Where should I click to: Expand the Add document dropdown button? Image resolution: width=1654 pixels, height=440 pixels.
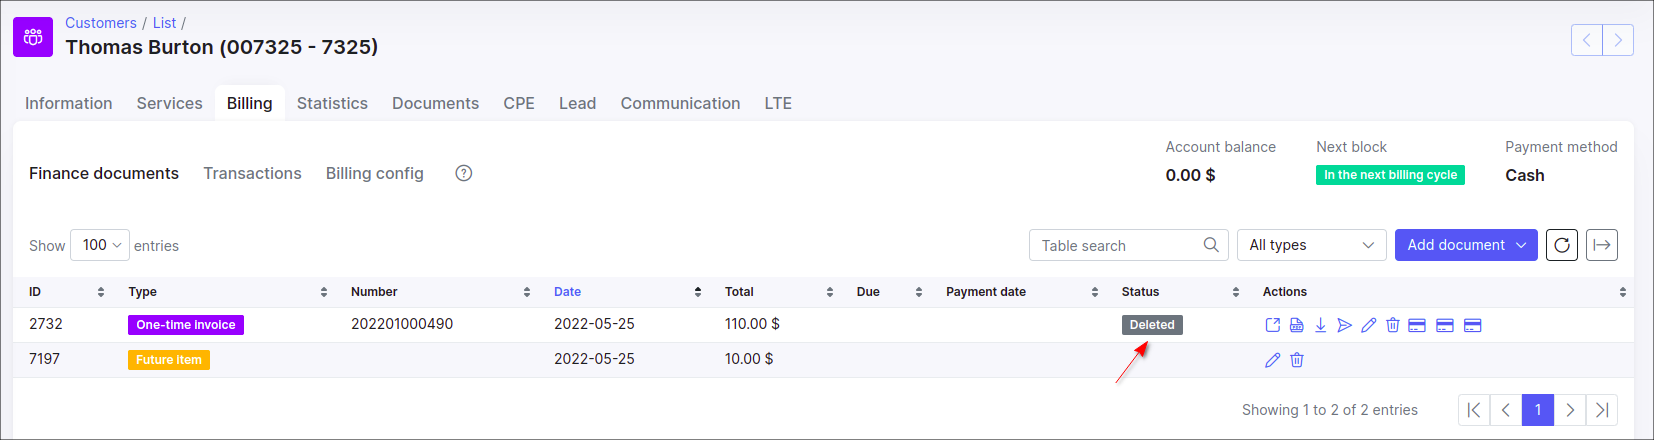pos(1465,245)
